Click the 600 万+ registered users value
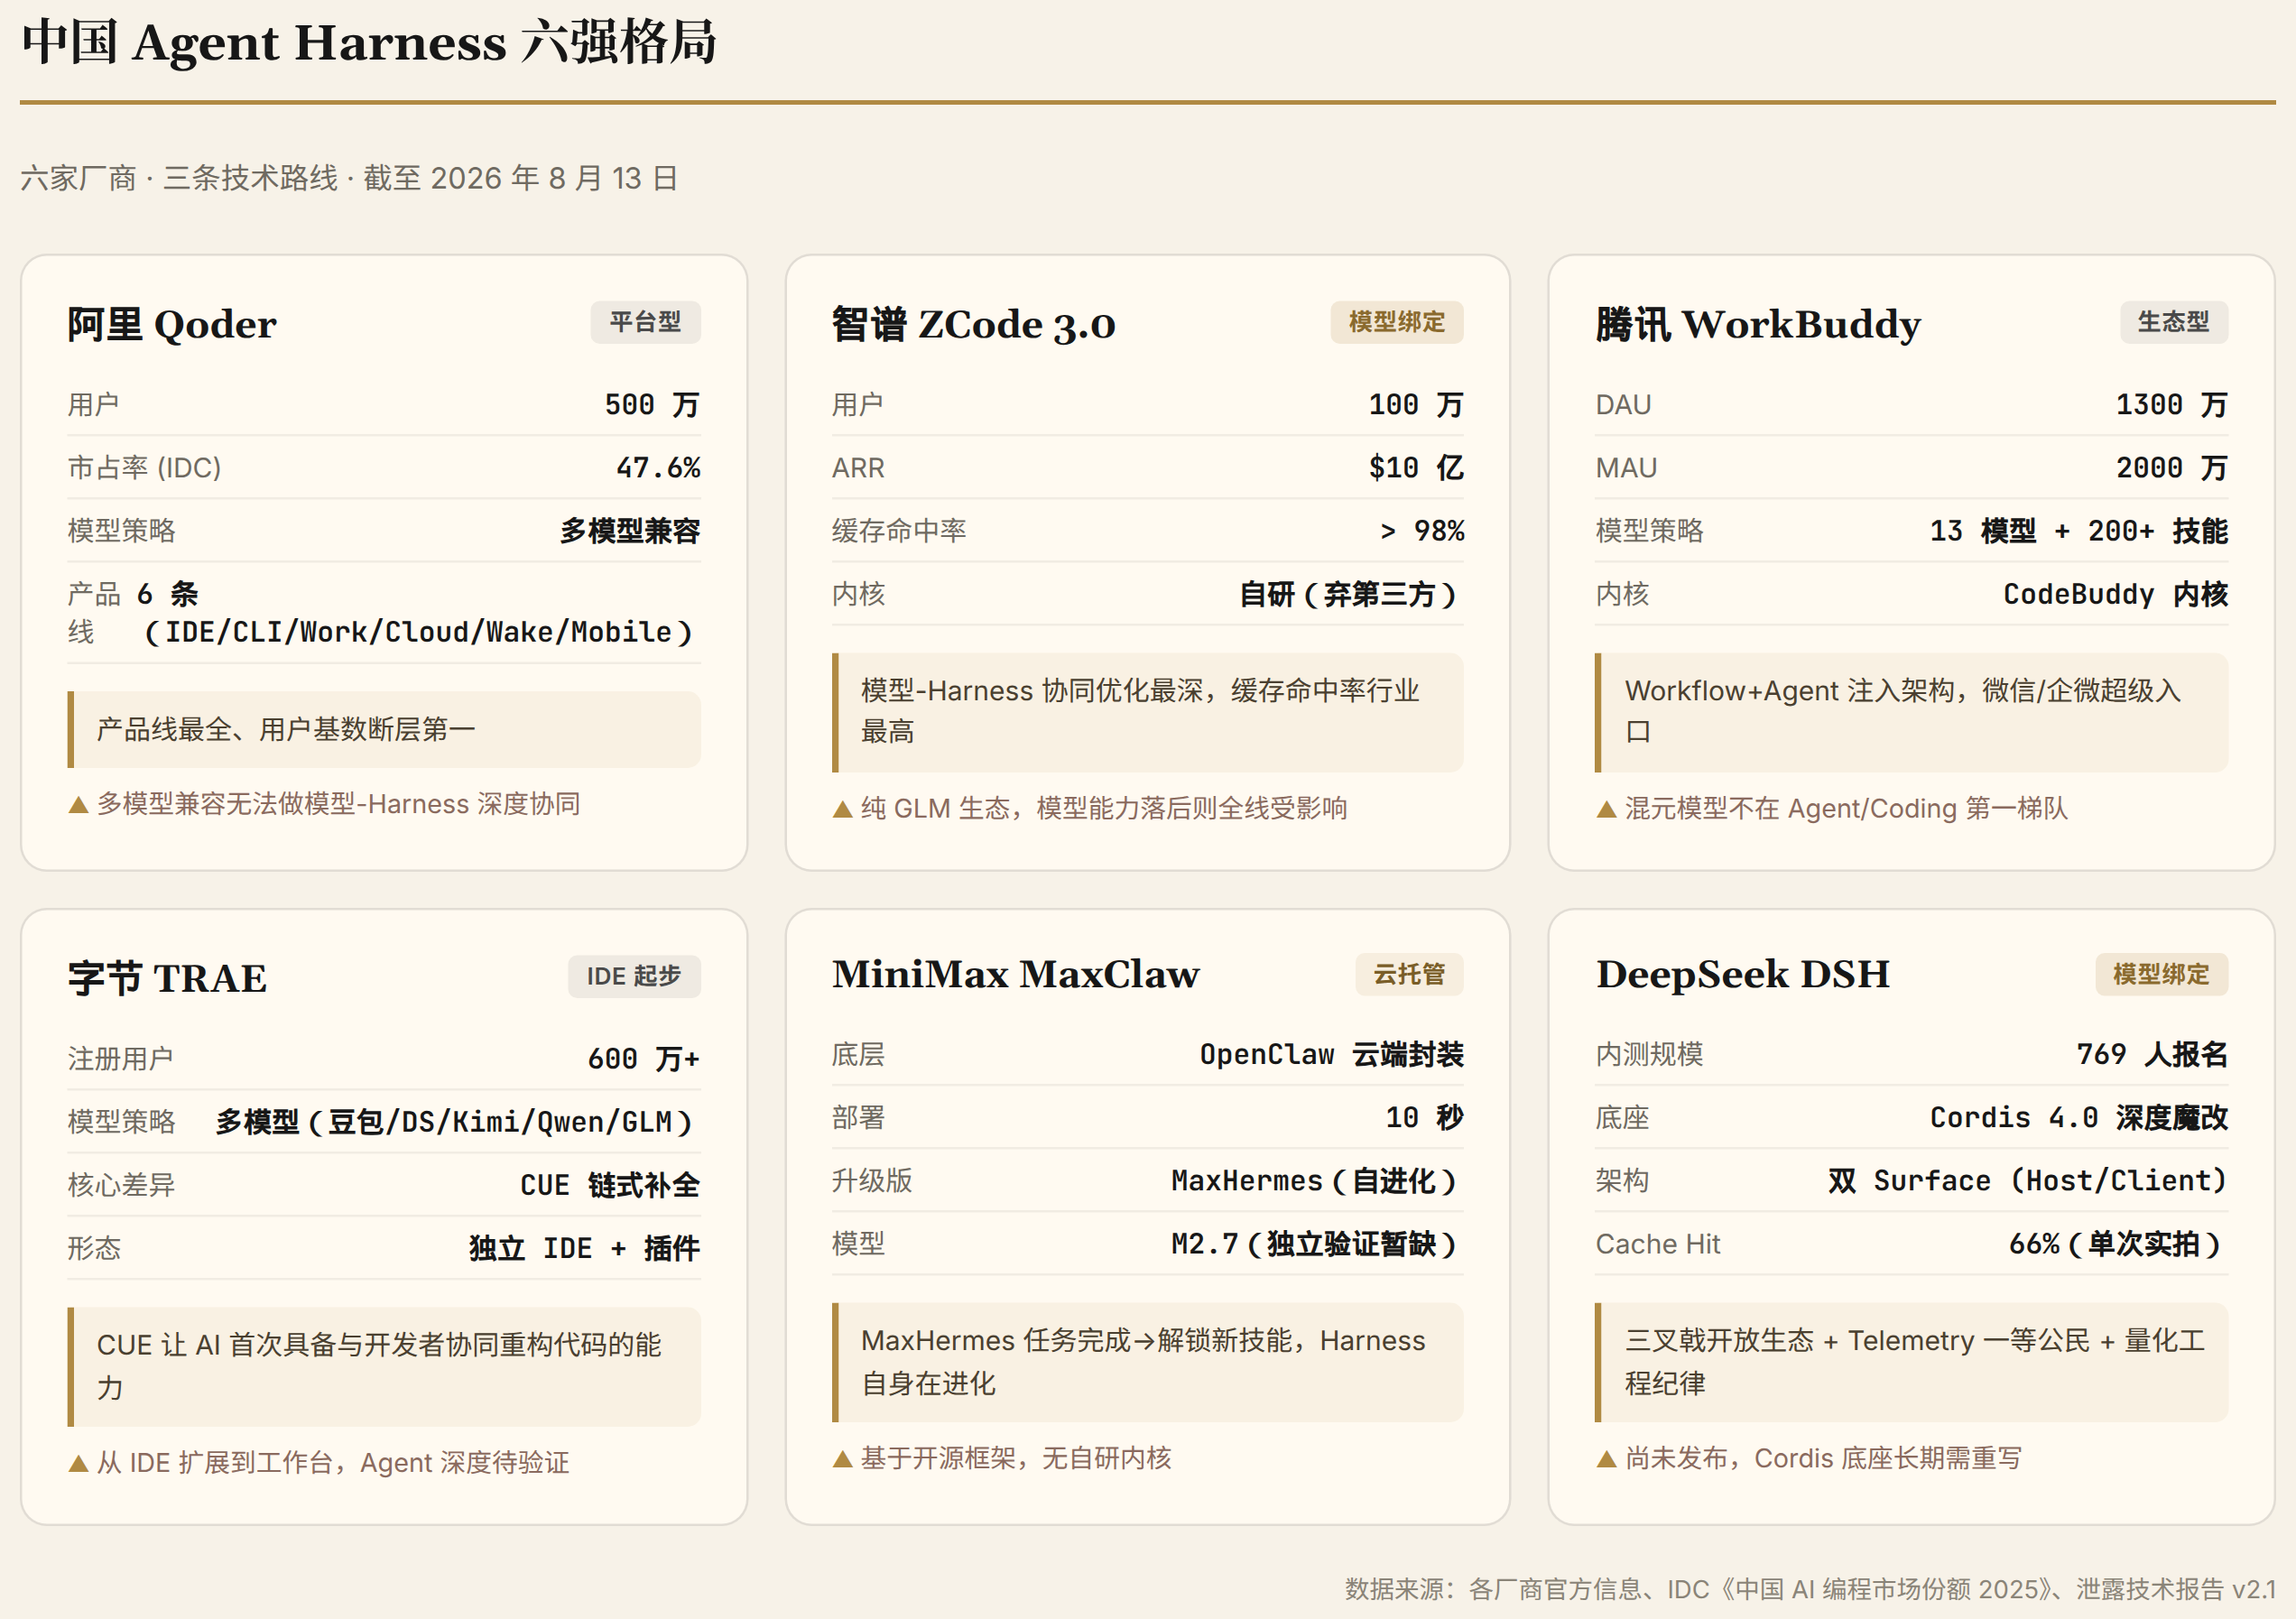Image resolution: width=2296 pixels, height=1619 pixels. pos(644,1059)
